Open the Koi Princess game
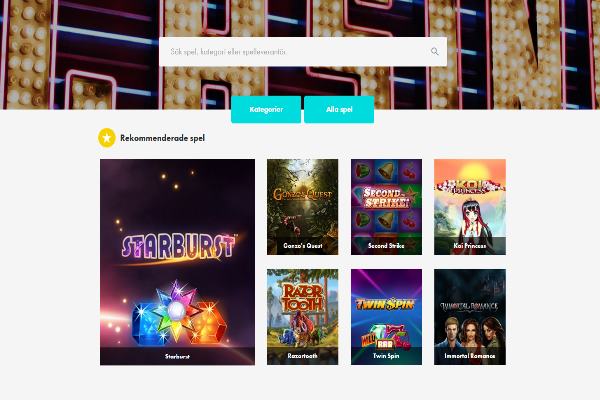 (x=470, y=207)
